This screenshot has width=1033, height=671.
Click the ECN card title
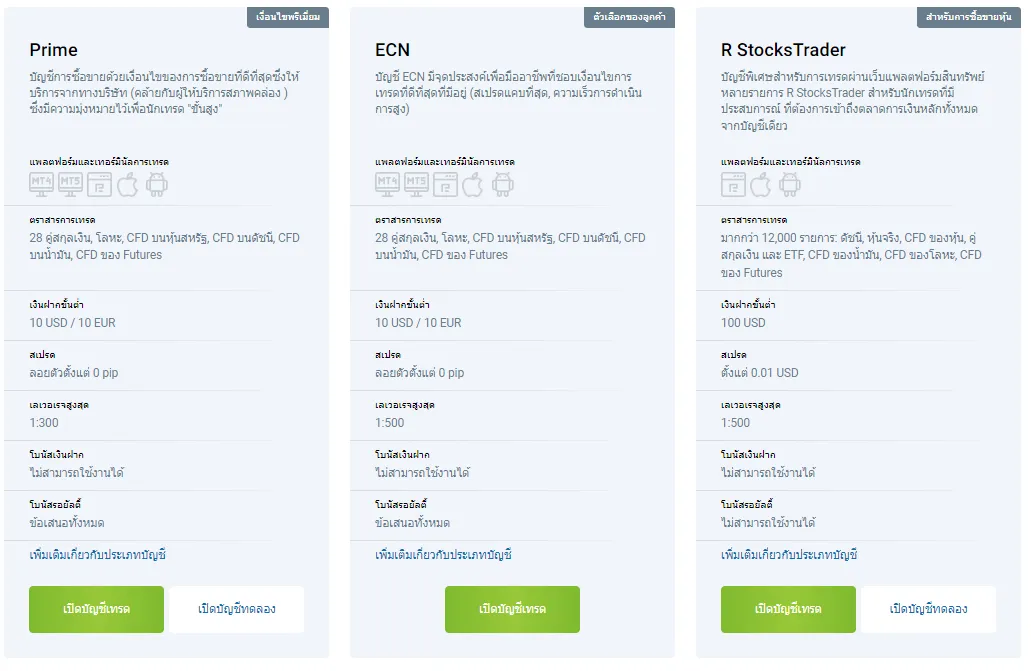tap(393, 50)
